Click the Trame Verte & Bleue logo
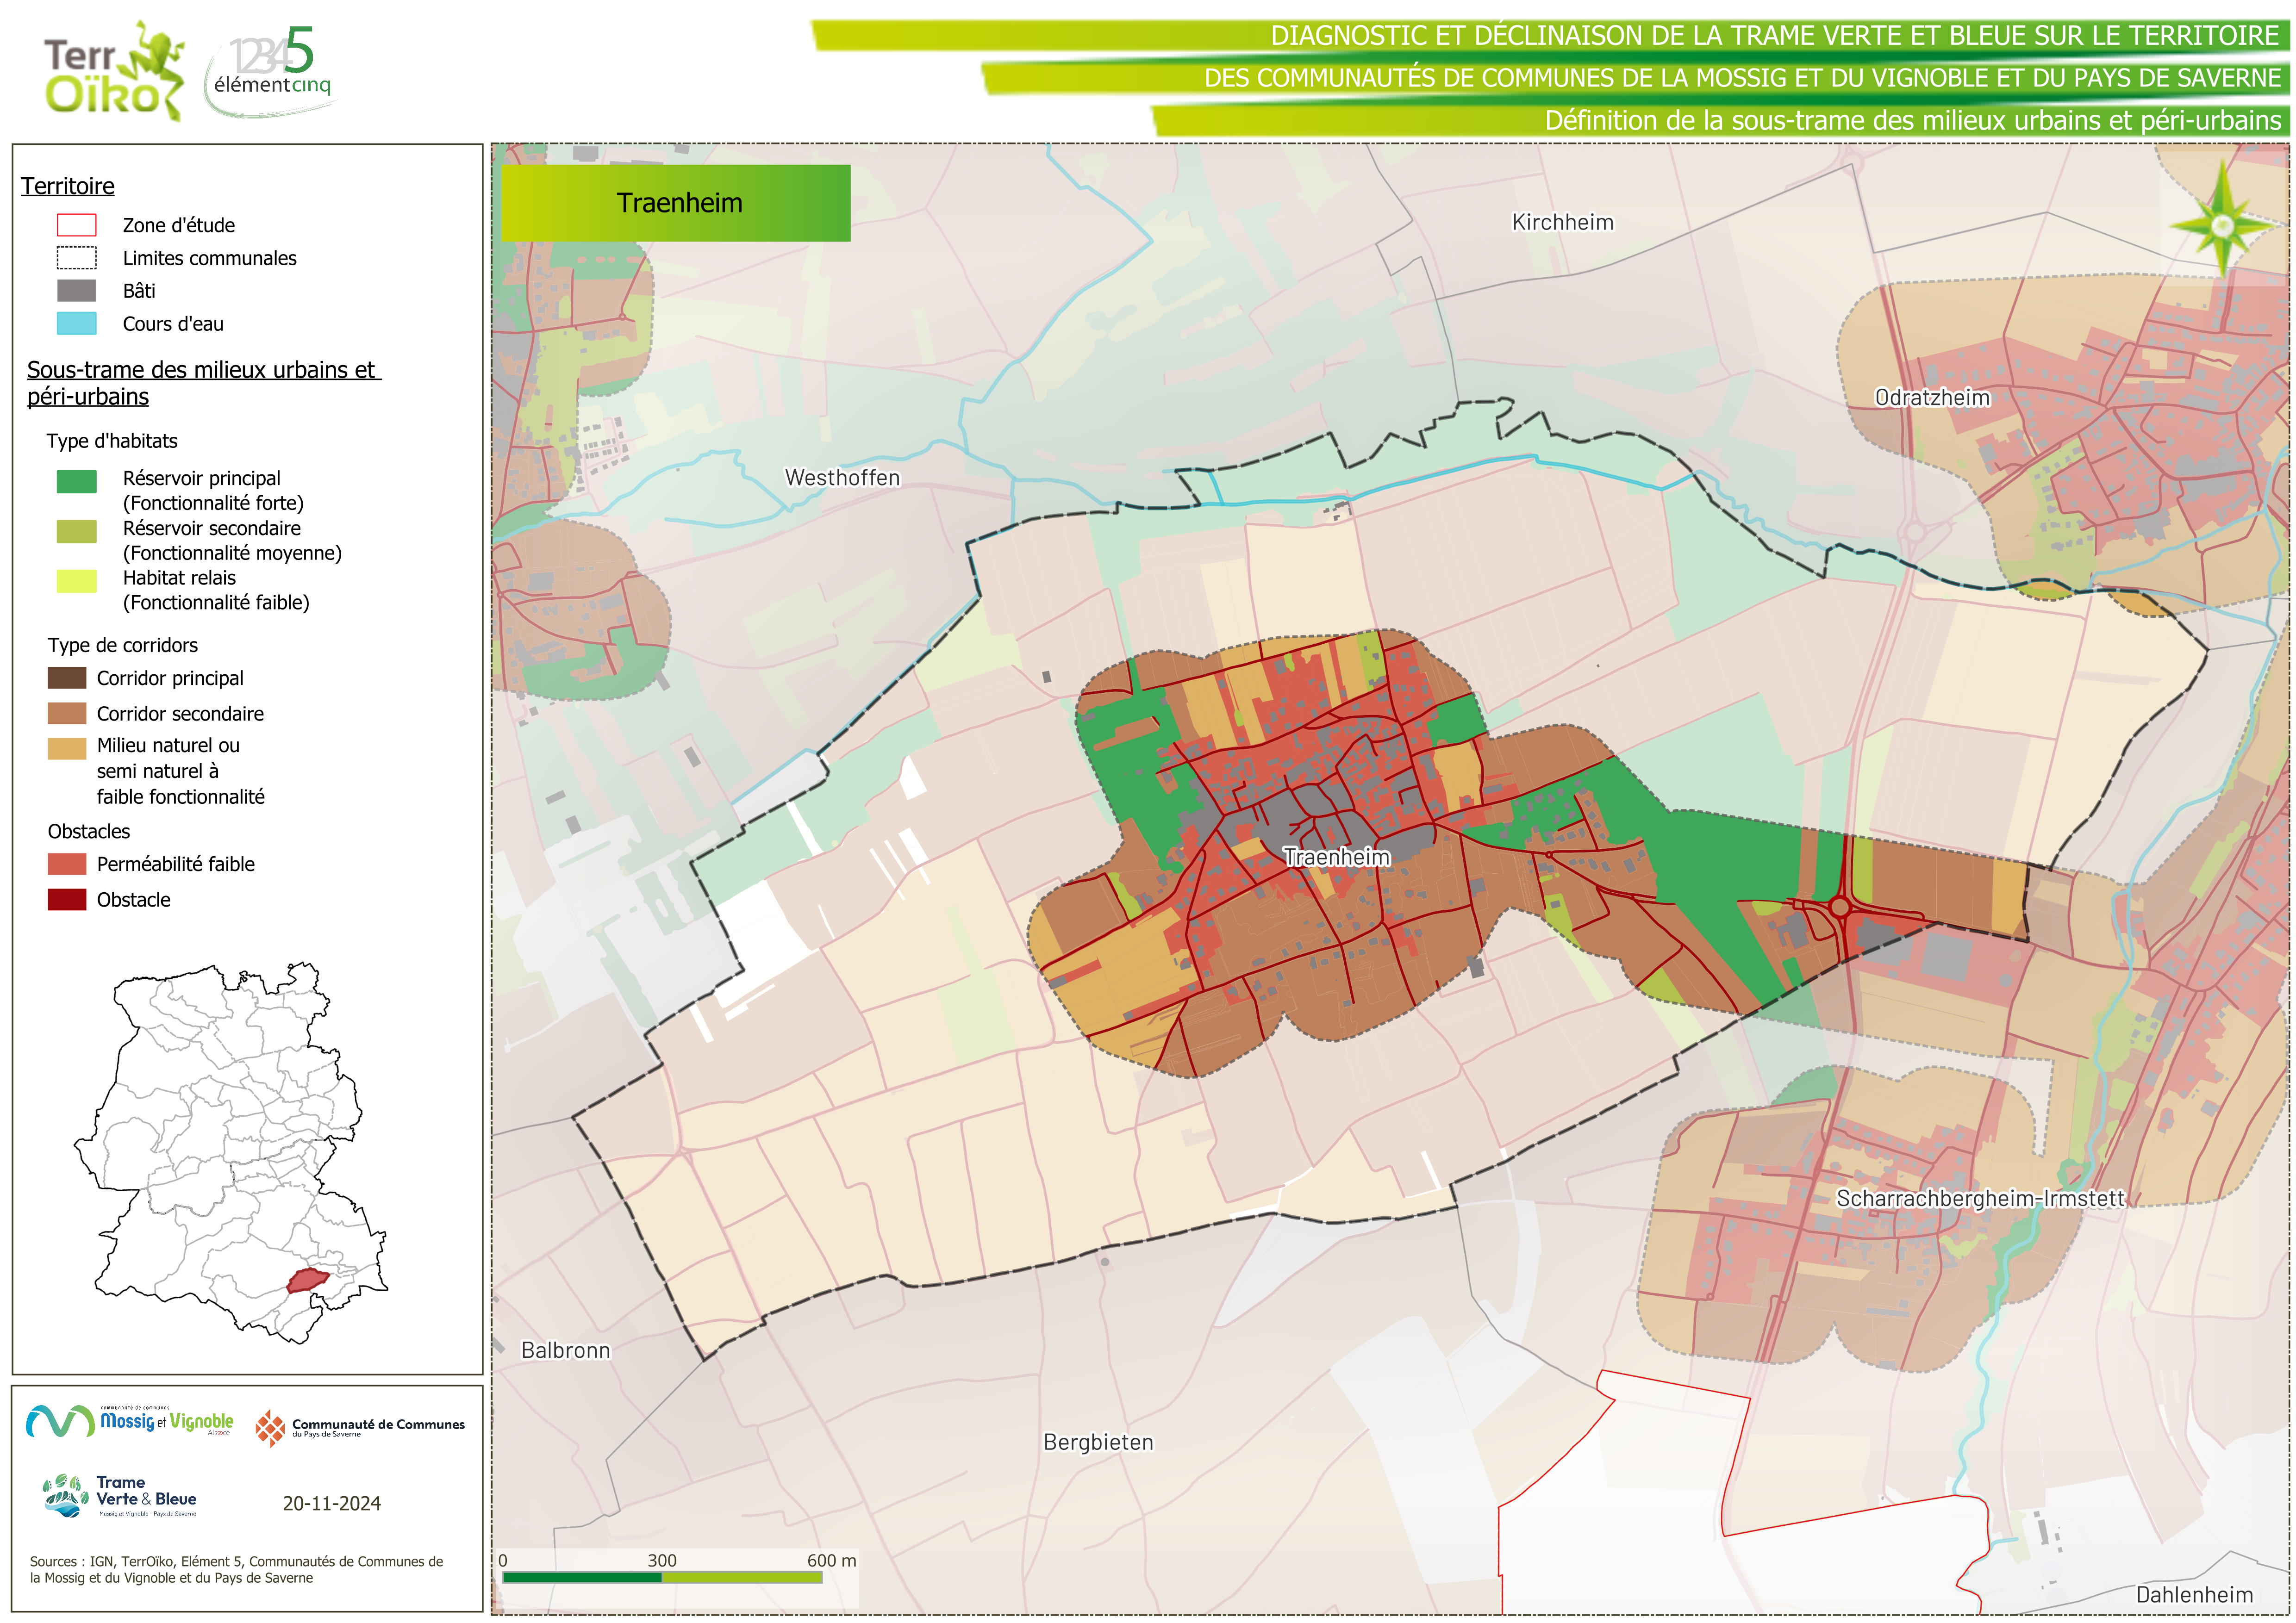Screen dimensions: 2296x1623 (121, 1496)
